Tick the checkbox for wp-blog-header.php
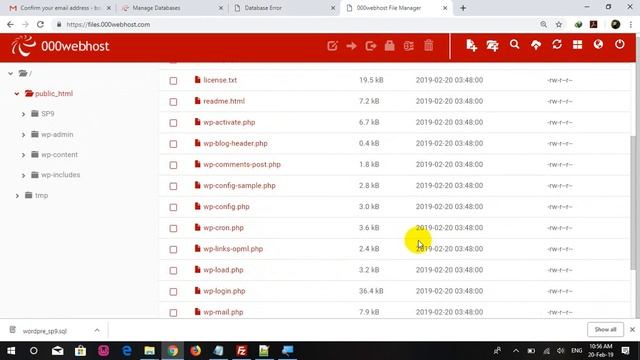Image resolution: width=640 pixels, height=360 pixels. 173,144
